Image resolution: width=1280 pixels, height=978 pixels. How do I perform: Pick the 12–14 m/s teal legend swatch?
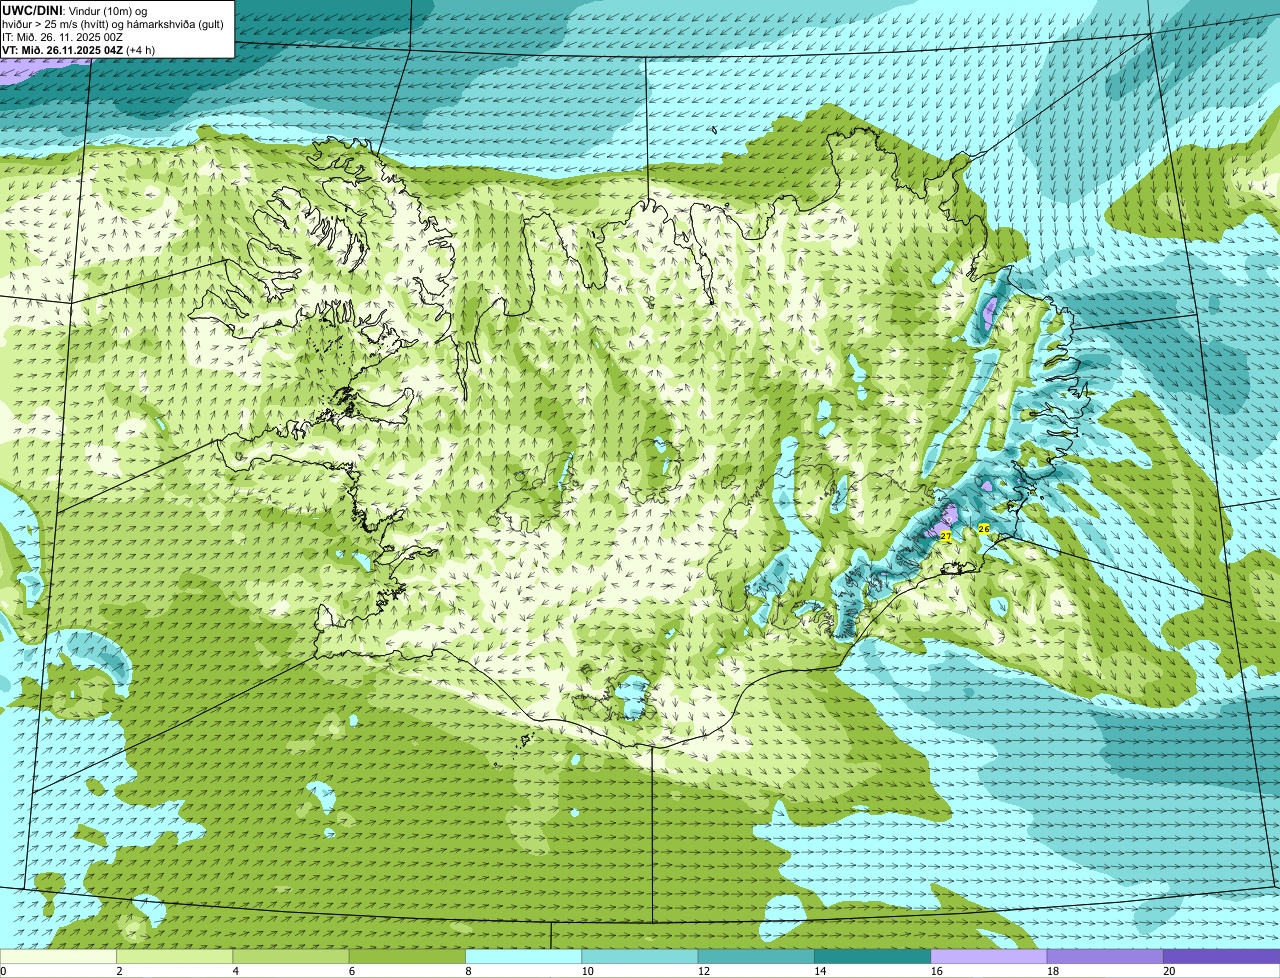[x=756, y=957]
